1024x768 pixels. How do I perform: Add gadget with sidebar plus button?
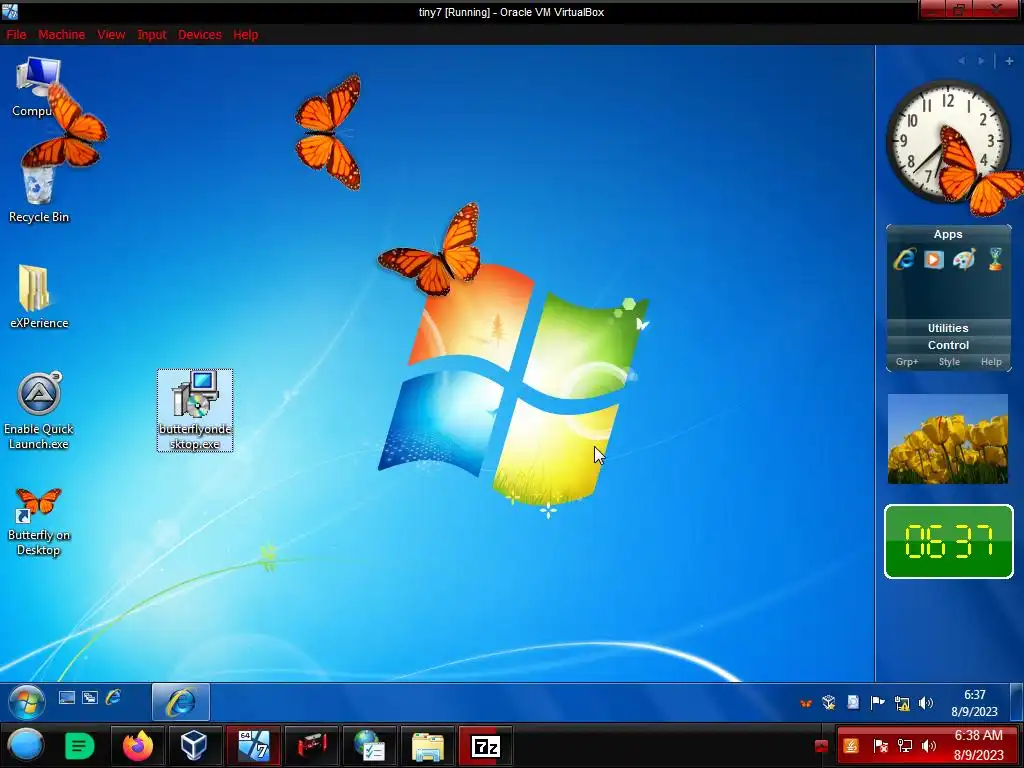coord(1009,61)
